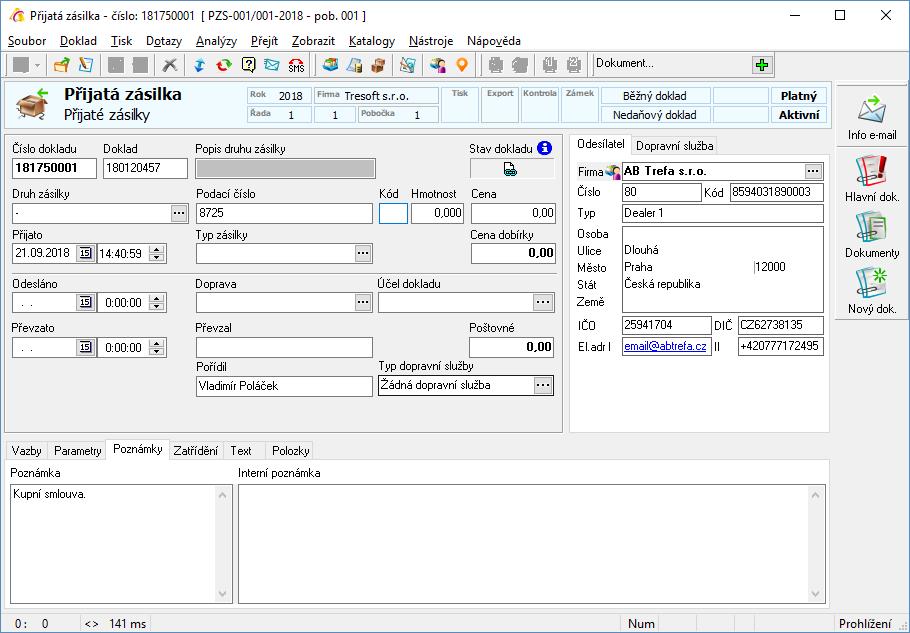Click the Dokument... toolbar field
Screen dimensions: 910x633
click(x=673, y=64)
